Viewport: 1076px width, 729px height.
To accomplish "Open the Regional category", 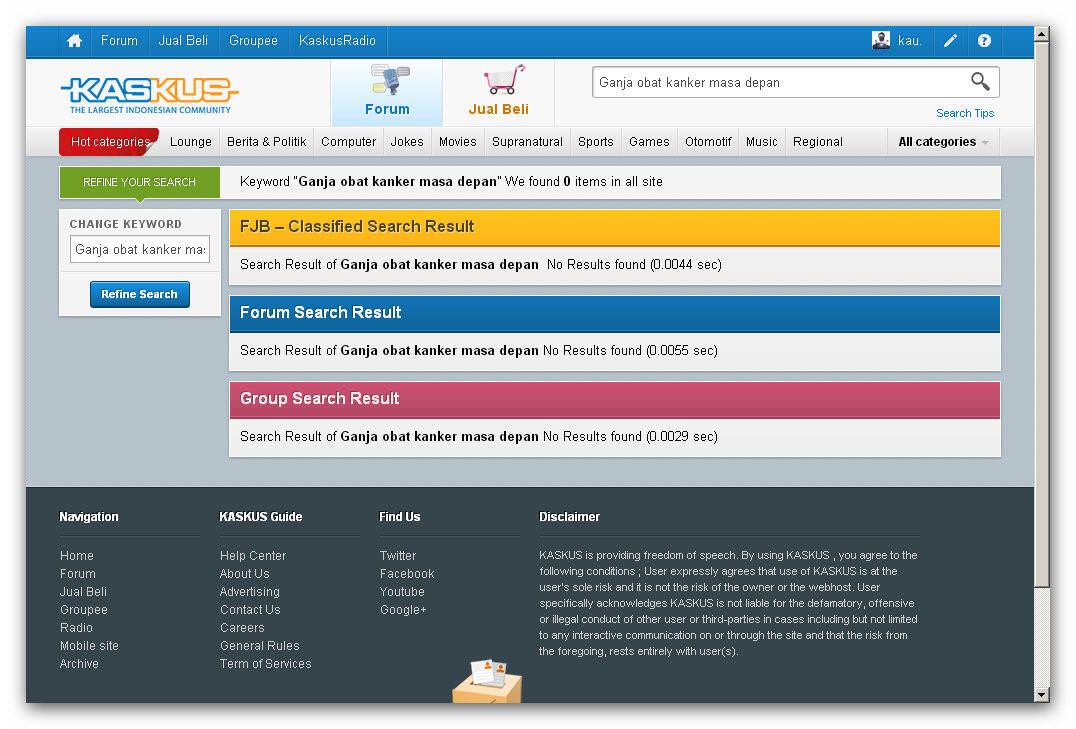I will point(817,142).
